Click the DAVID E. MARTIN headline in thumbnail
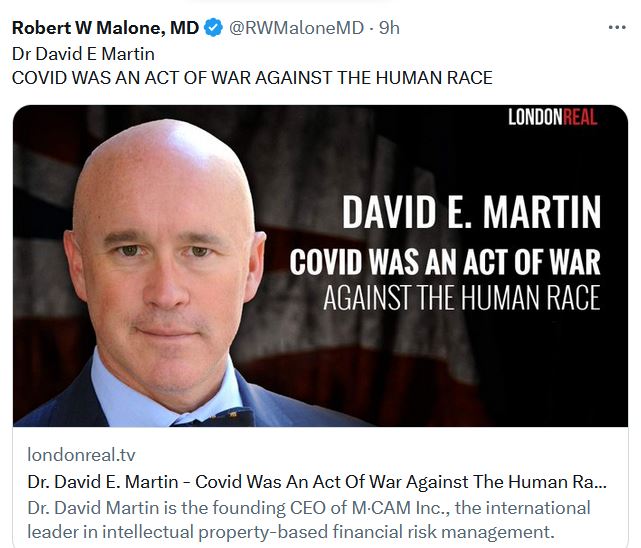 click(x=471, y=212)
